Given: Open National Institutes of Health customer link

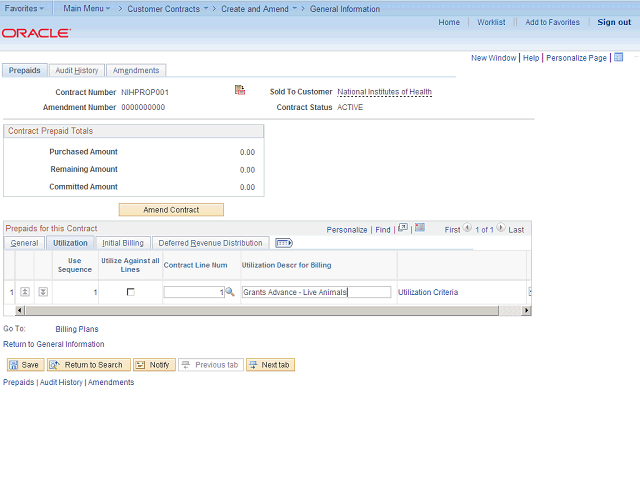Looking at the screenshot, I should click(x=384, y=92).
